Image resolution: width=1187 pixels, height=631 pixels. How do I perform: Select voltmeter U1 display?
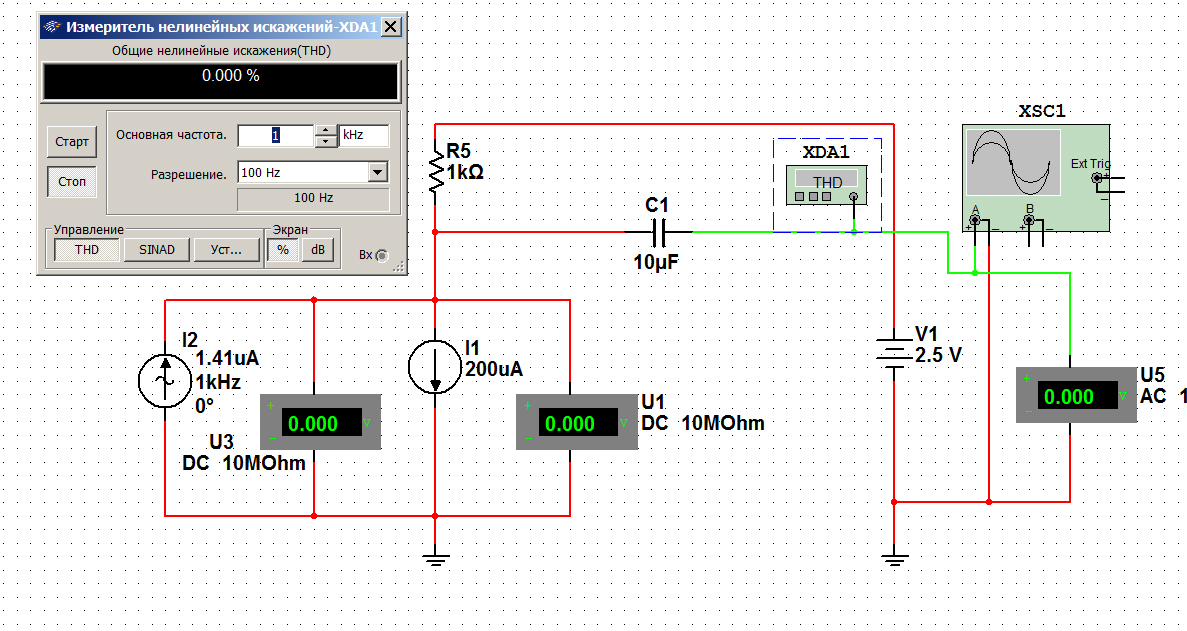click(577, 422)
